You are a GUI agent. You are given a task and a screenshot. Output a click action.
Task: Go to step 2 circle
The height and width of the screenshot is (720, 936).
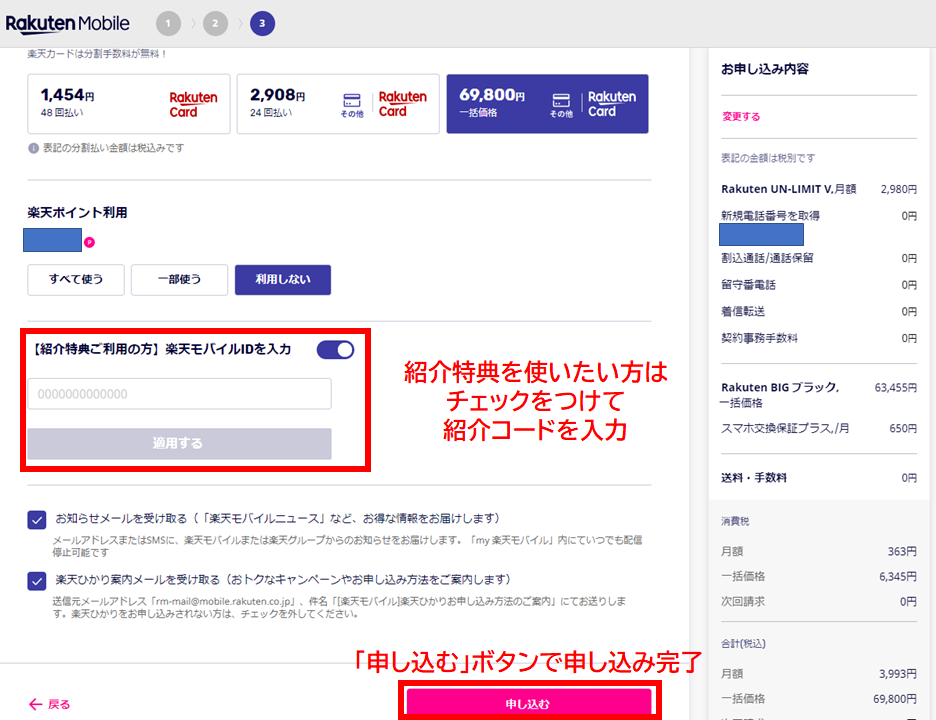[215, 24]
